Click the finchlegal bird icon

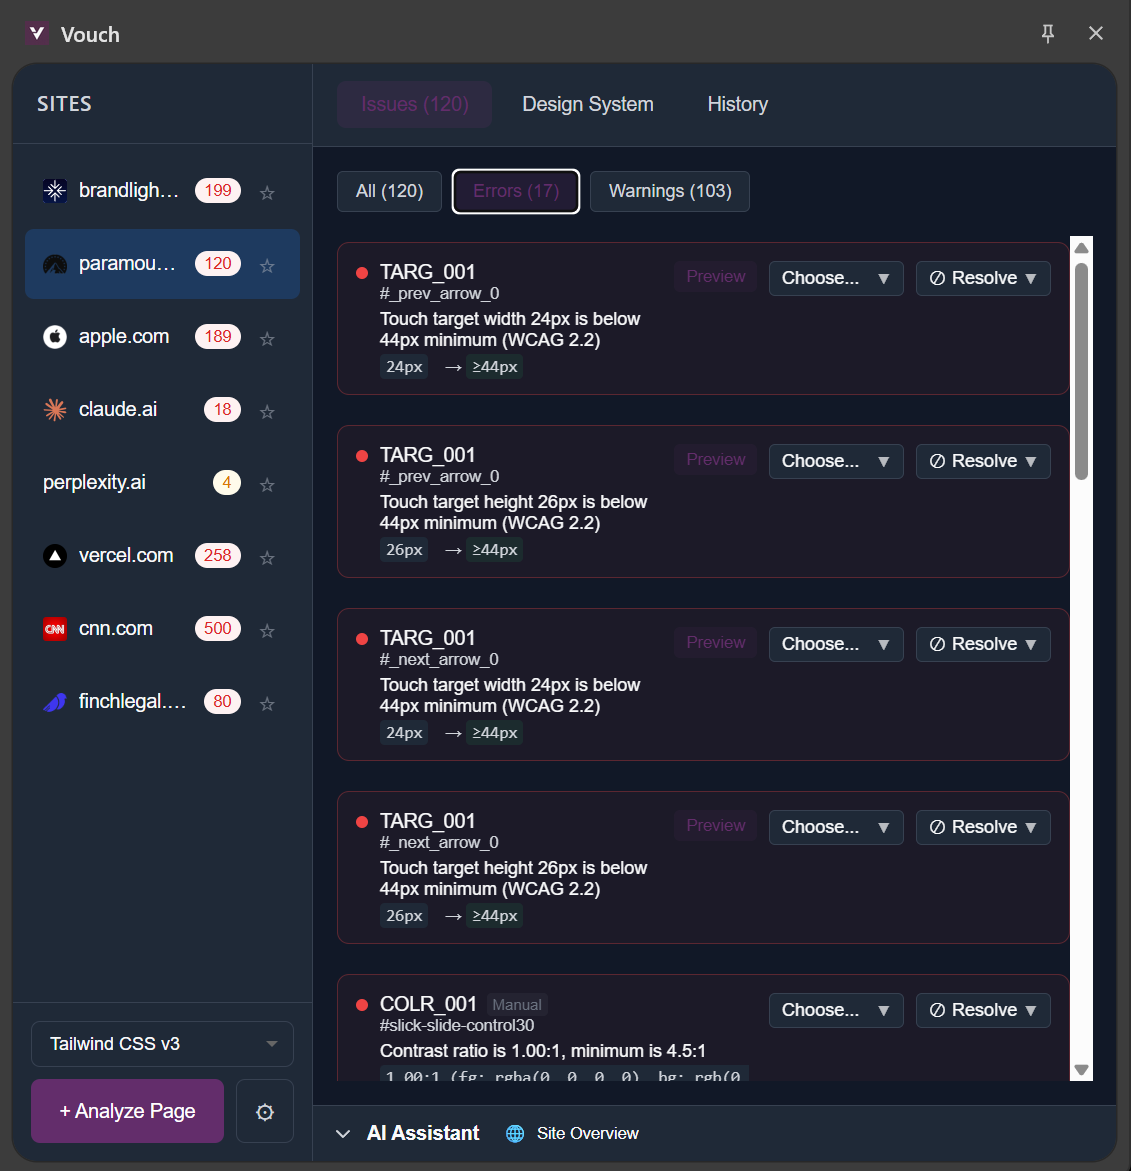click(x=54, y=701)
